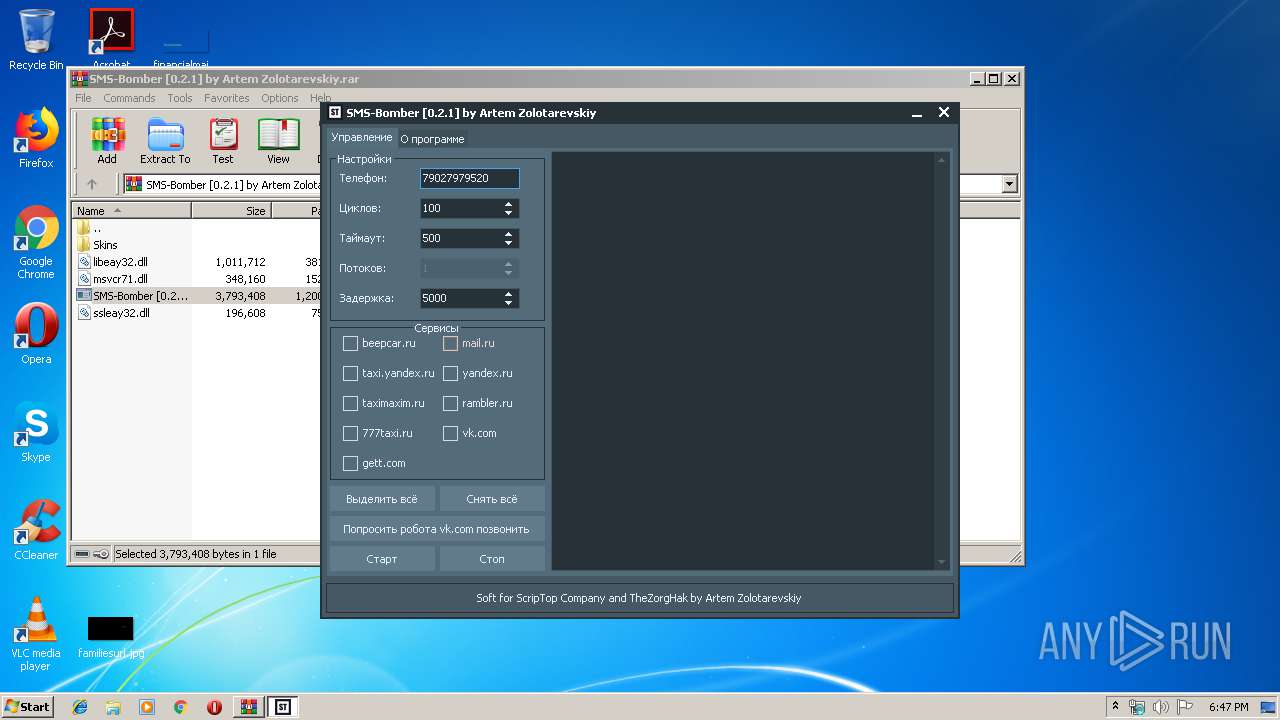
Task: Select the Acrobat desktop shortcut
Action: [111, 40]
